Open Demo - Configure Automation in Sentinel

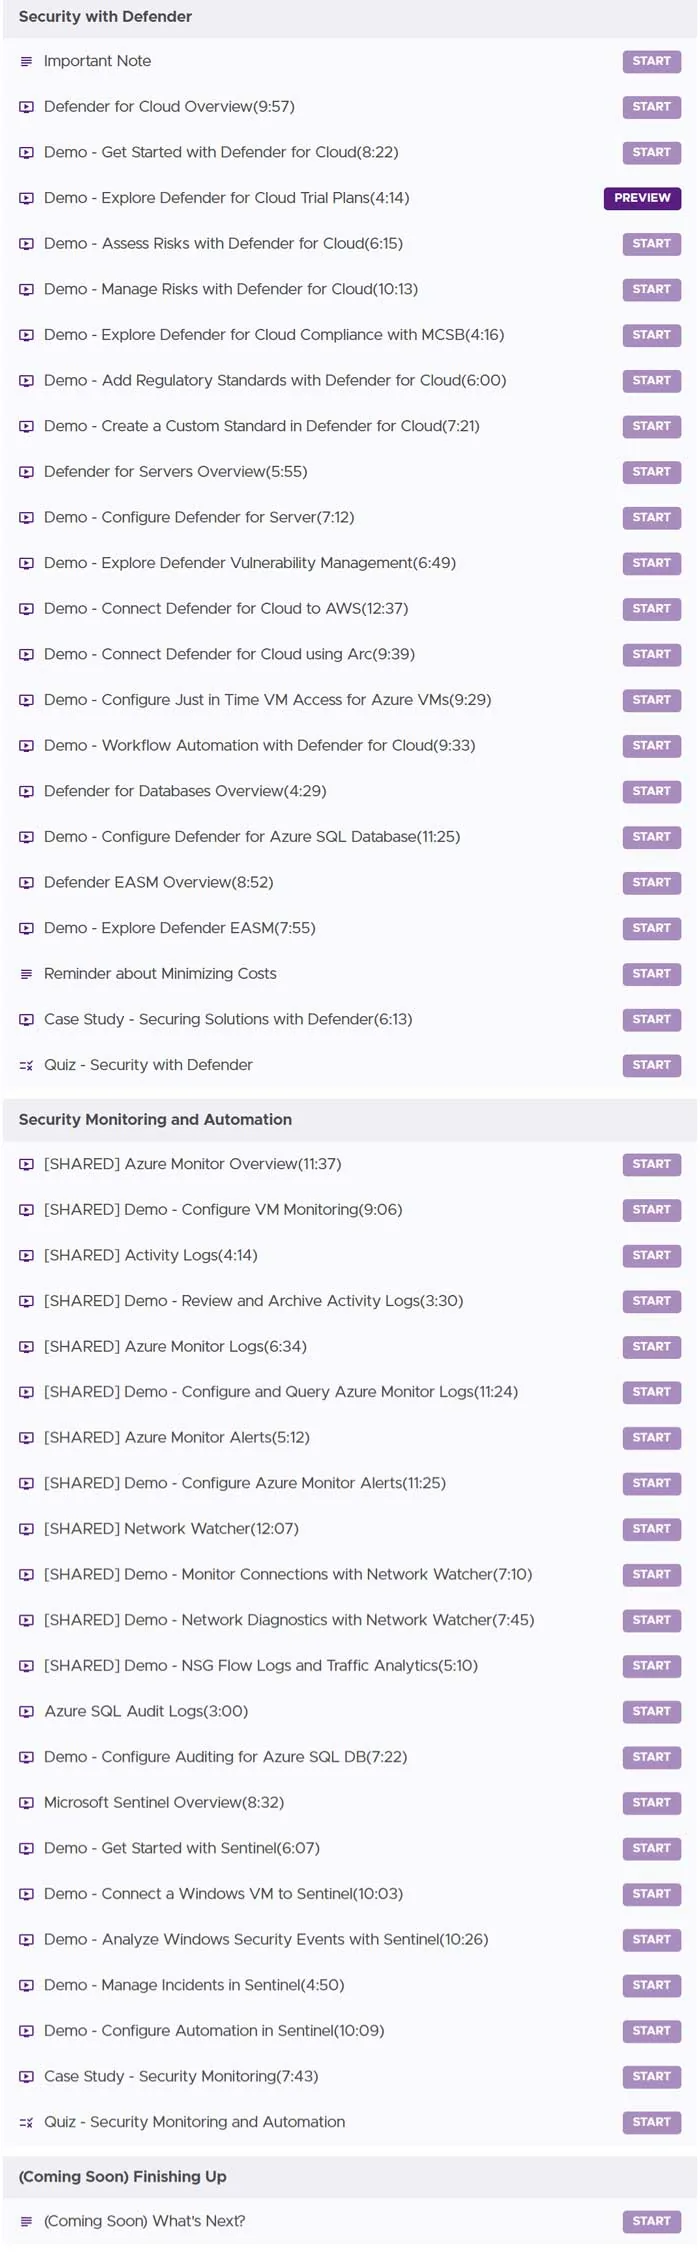214,2030
